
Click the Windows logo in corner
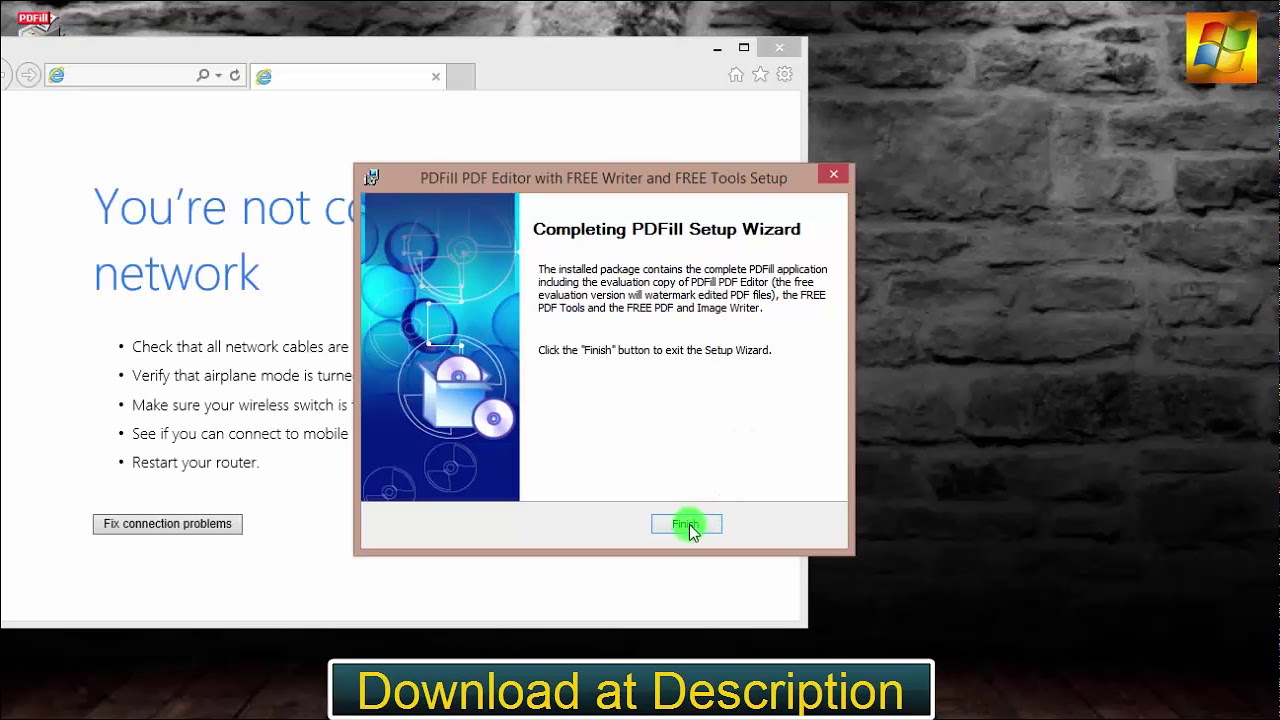[x=1221, y=47]
